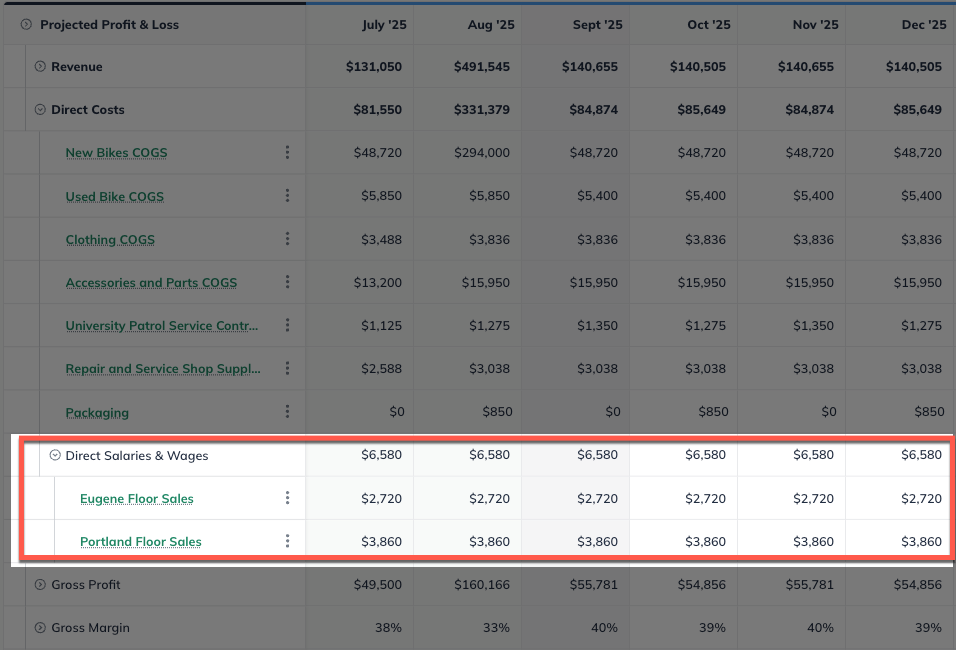Screen dimensions: 956x650
Task: Select Accessories and Parts July value $13,200
Action: [377, 282]
